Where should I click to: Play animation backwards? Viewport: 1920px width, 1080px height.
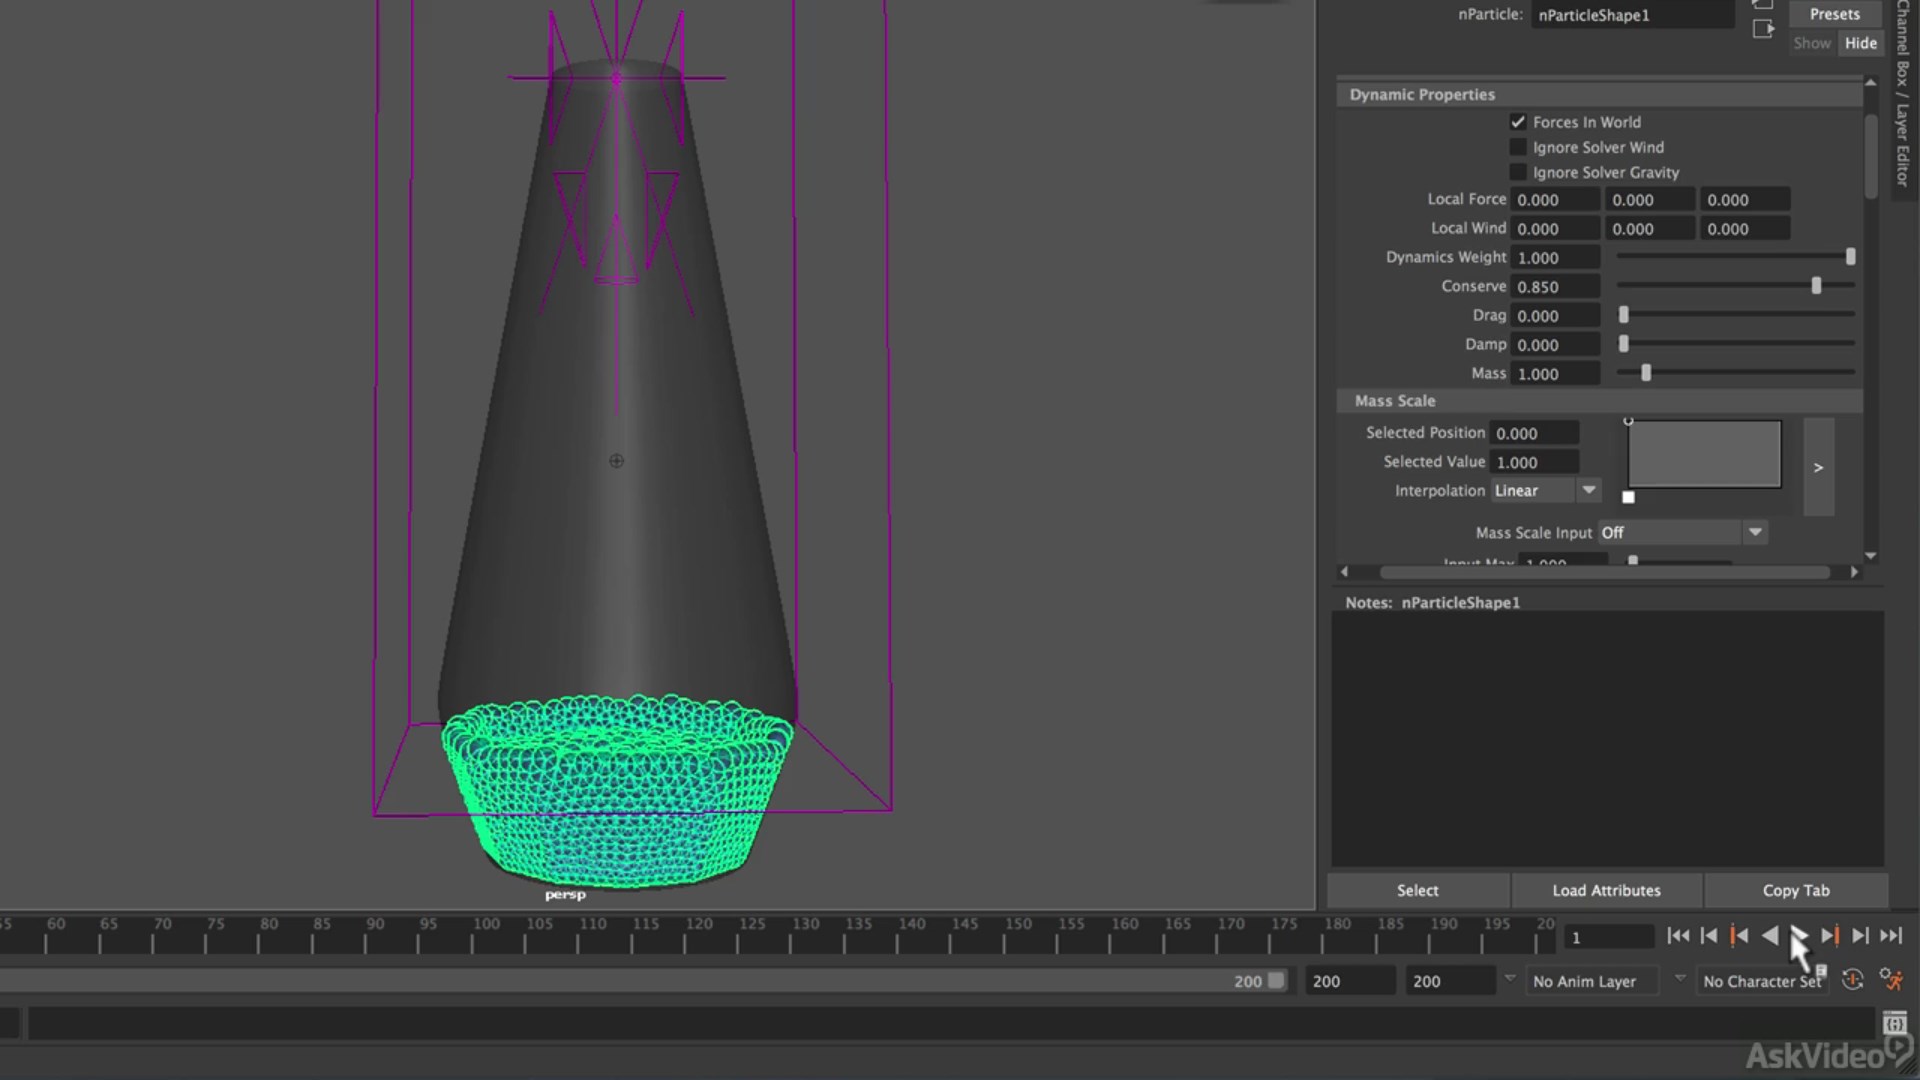[x=1769, y=936]
